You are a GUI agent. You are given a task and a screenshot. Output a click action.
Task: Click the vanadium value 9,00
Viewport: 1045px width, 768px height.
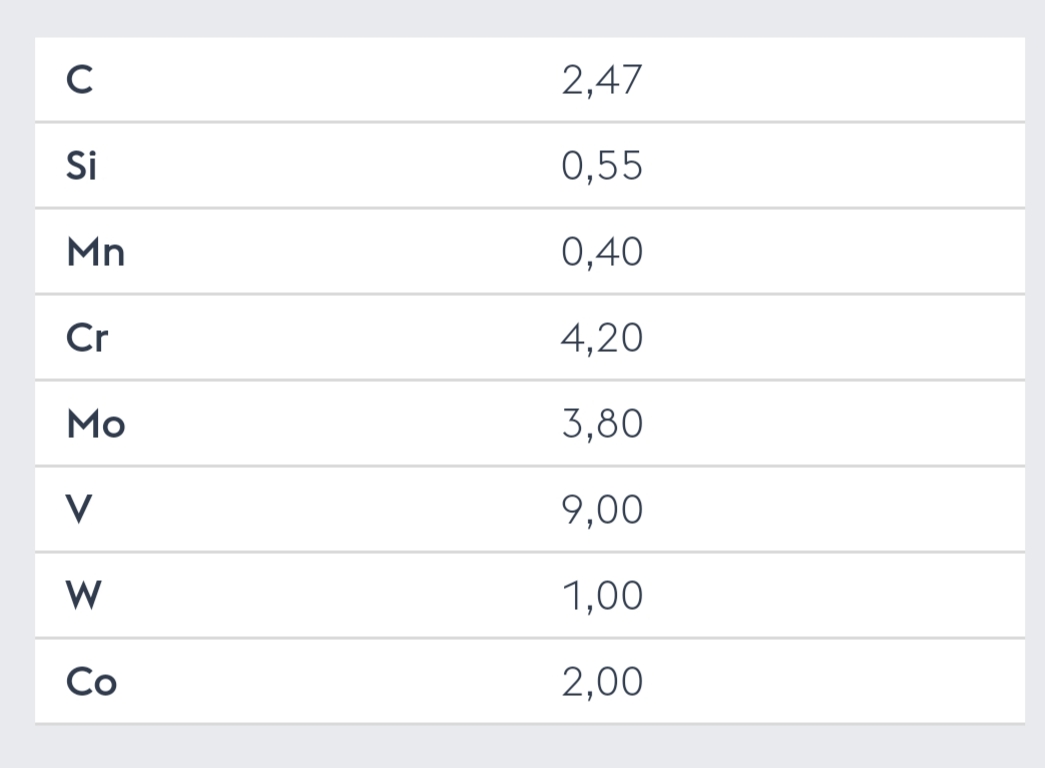[x=602, y=510]
